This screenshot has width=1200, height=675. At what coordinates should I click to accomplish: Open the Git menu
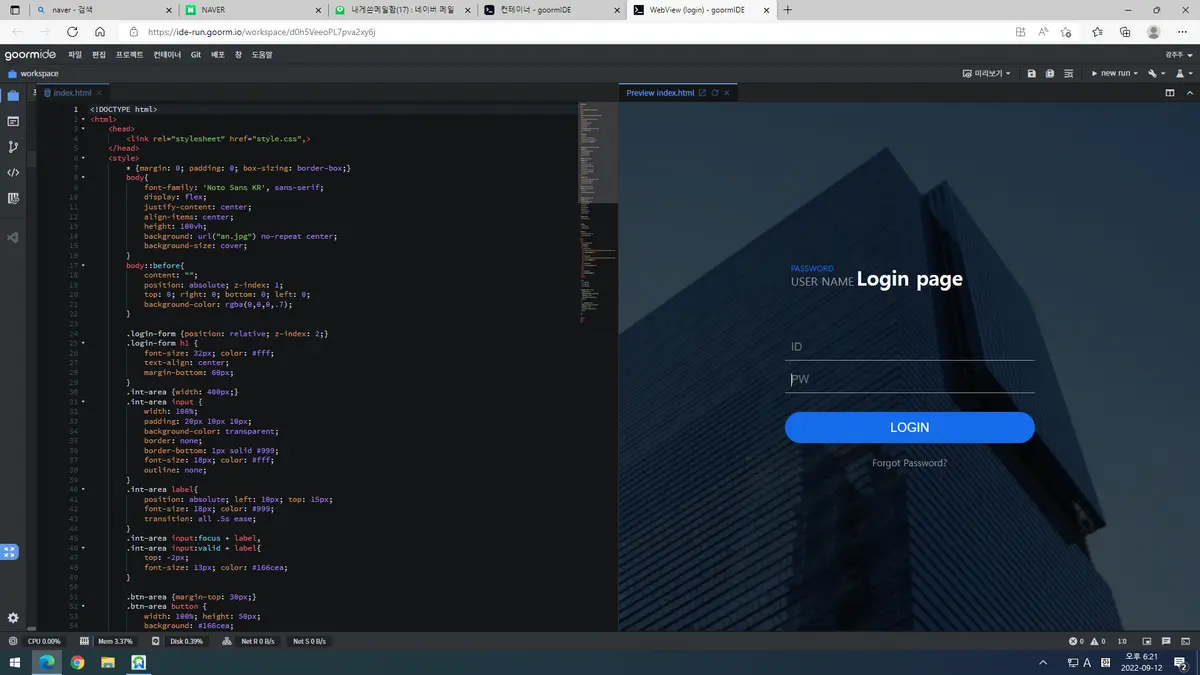click(x=196, y=54)
